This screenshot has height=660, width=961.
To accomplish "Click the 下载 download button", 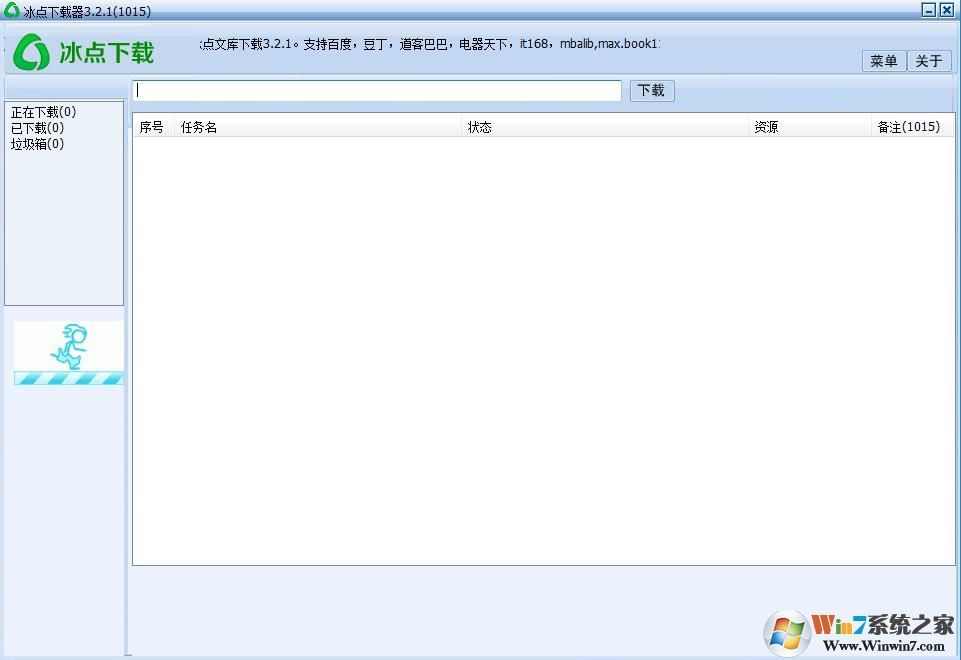I will [651, 90].
